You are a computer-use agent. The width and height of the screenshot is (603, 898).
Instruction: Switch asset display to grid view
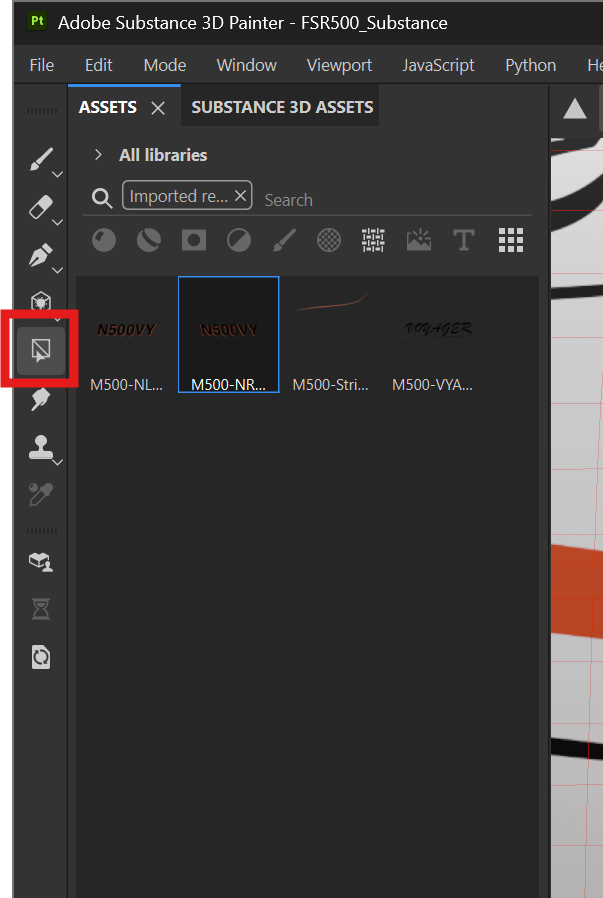coord(511,240)
